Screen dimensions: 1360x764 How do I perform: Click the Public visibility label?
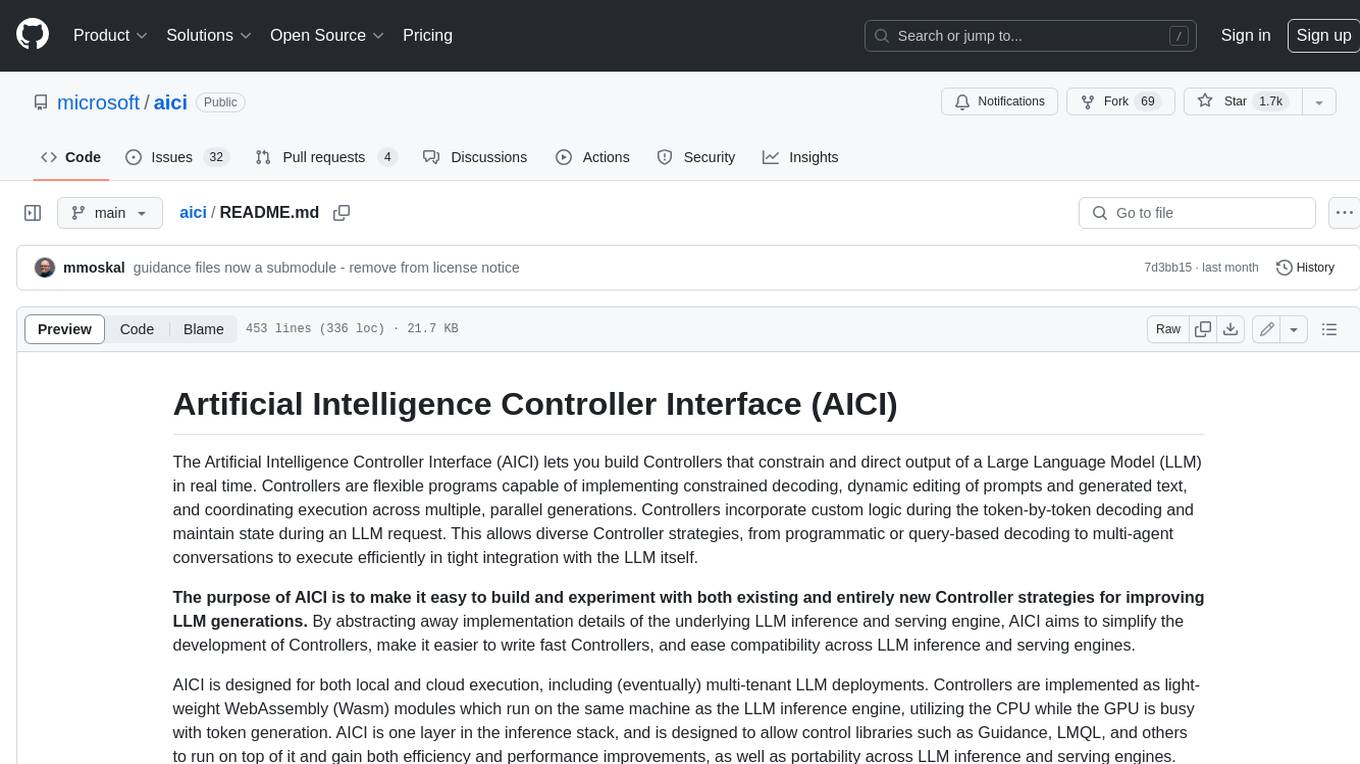pos(220,102)
